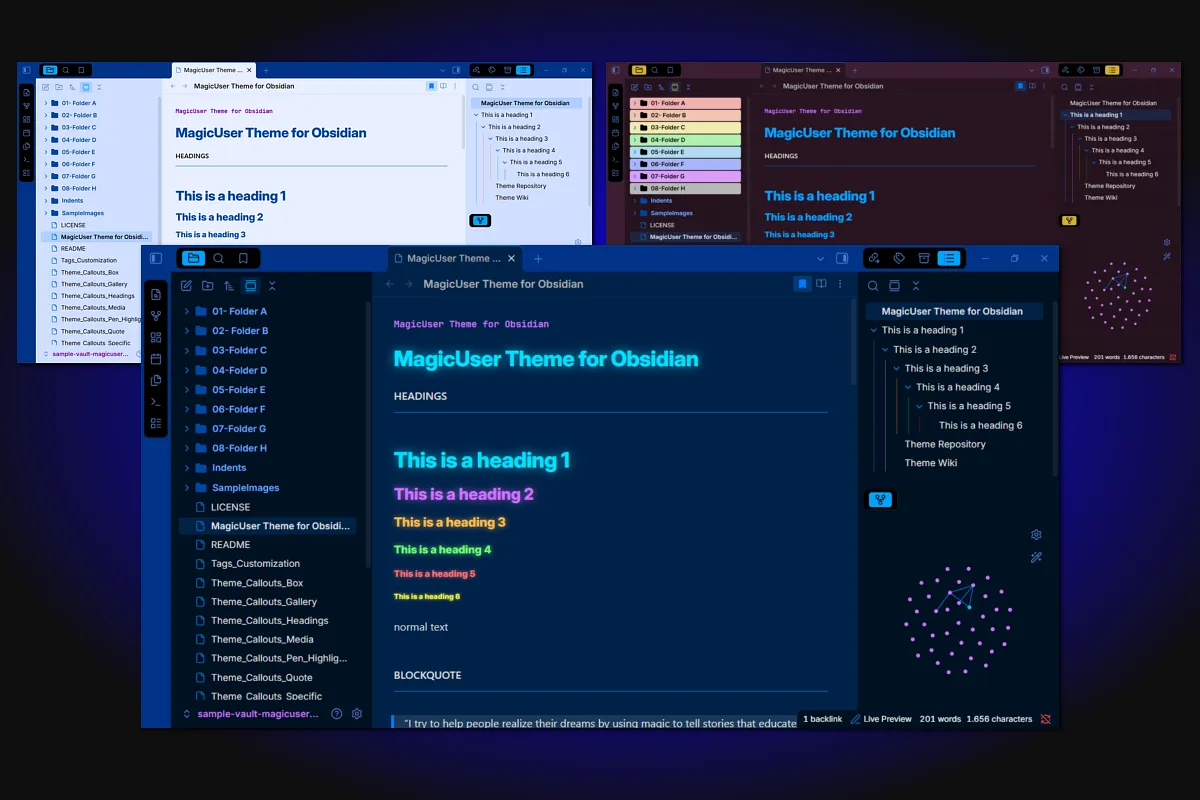Close the MagicUser Theme tab in front window
1200x800 pixels.
click(x=512, y=258)
